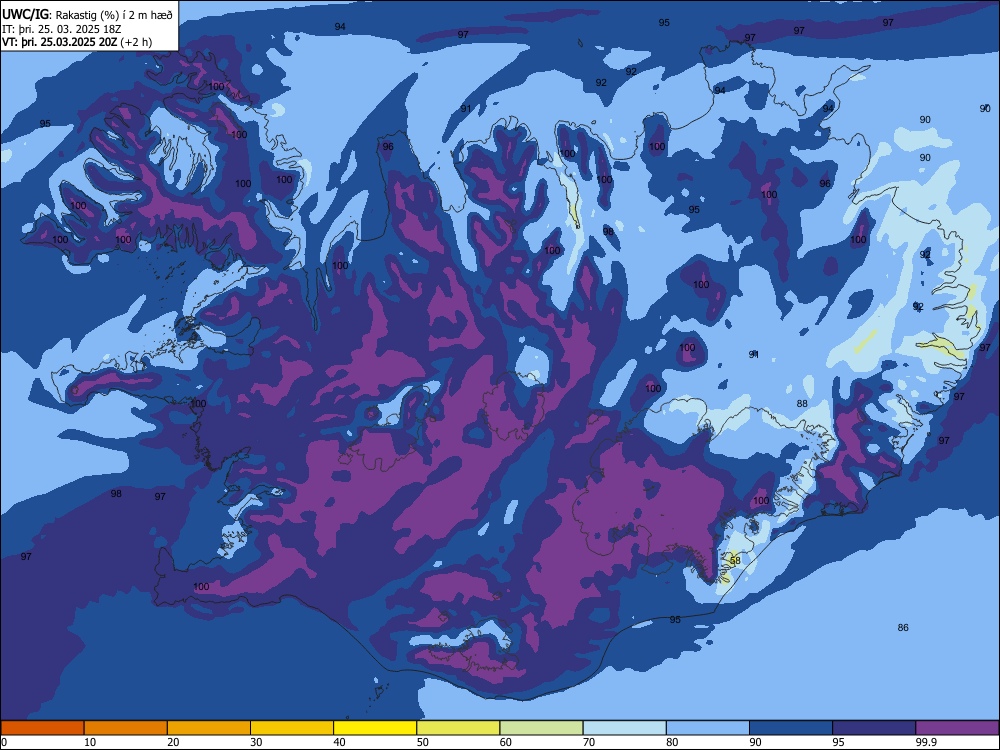Screen dimensions: 1000x750
Task: Select the light blue 80–90 legend swatch
Action: coord(708,728)
